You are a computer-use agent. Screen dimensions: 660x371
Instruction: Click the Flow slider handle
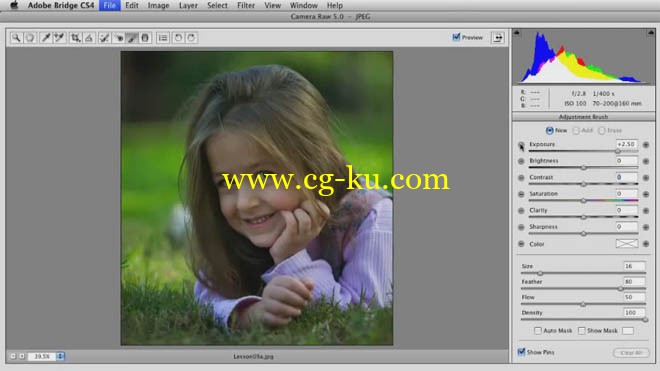[583, 304]
